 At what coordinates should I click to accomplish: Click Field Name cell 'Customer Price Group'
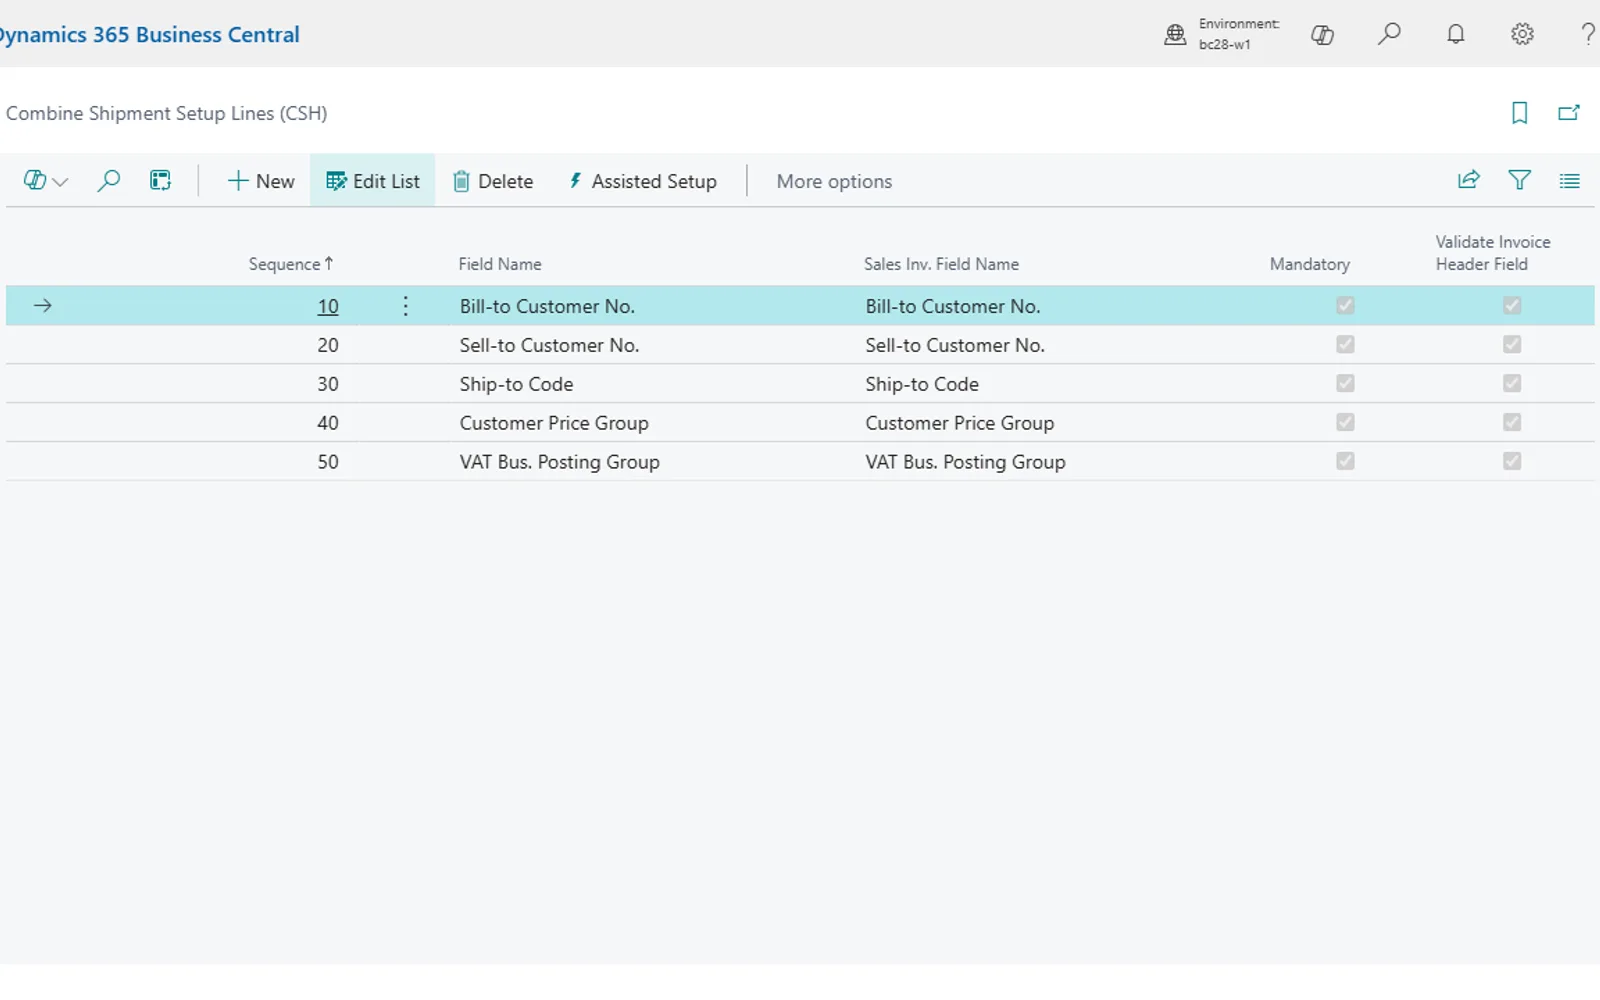[554, 423]
